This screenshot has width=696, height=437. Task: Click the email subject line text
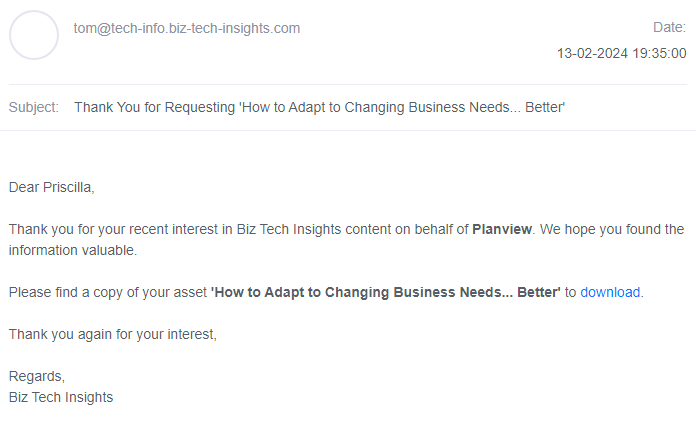pyautogui.click(x=320, y=107)
